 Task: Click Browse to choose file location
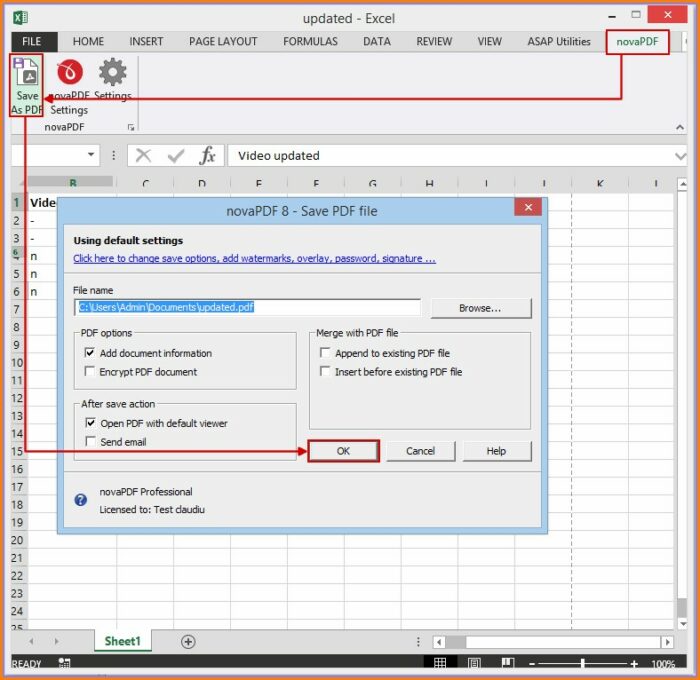[x=481, y=308]
